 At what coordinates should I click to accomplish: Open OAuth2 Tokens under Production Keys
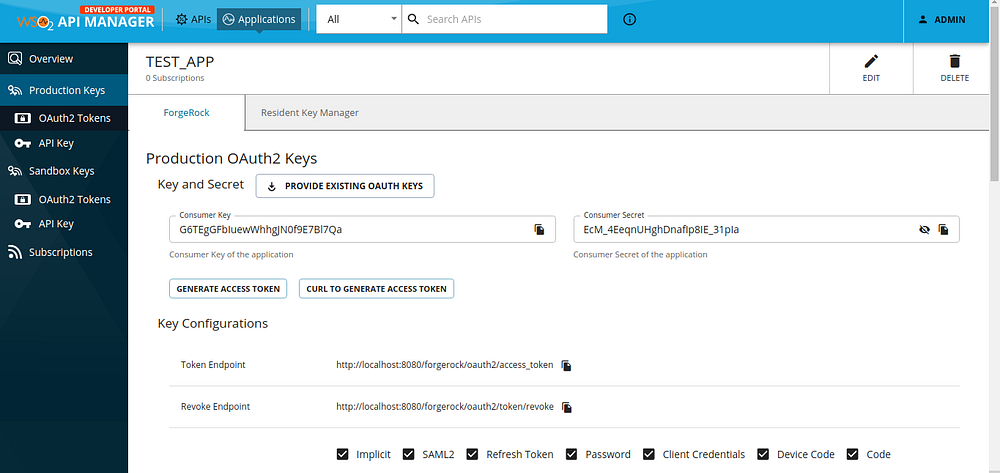[64, 118]
